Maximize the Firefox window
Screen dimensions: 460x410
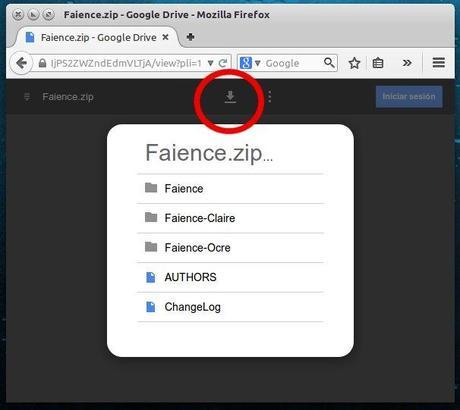point(49,14)
